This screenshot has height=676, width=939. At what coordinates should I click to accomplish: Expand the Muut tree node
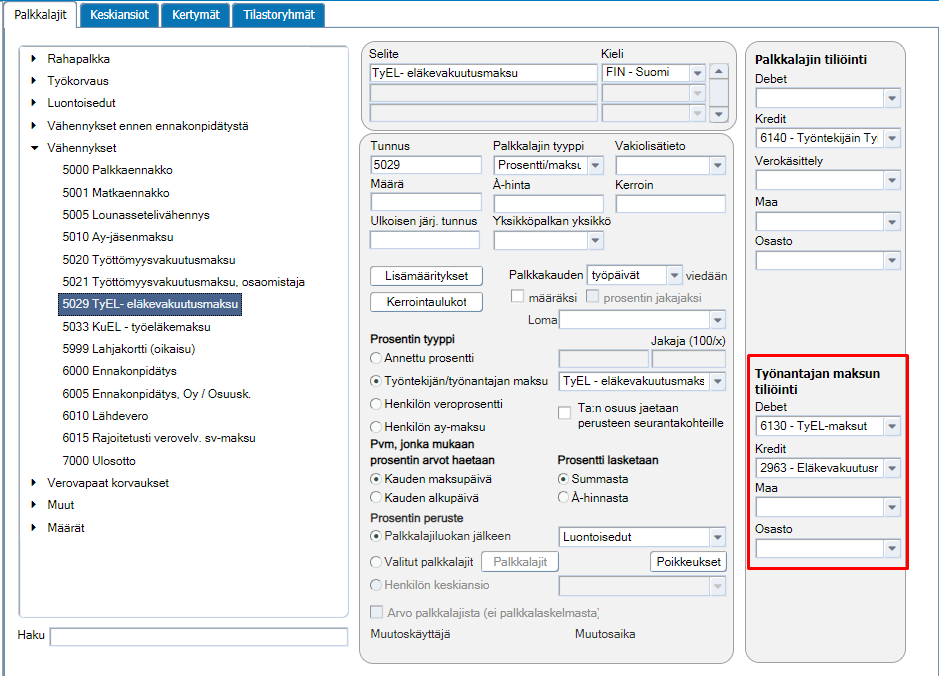[34, 505]
